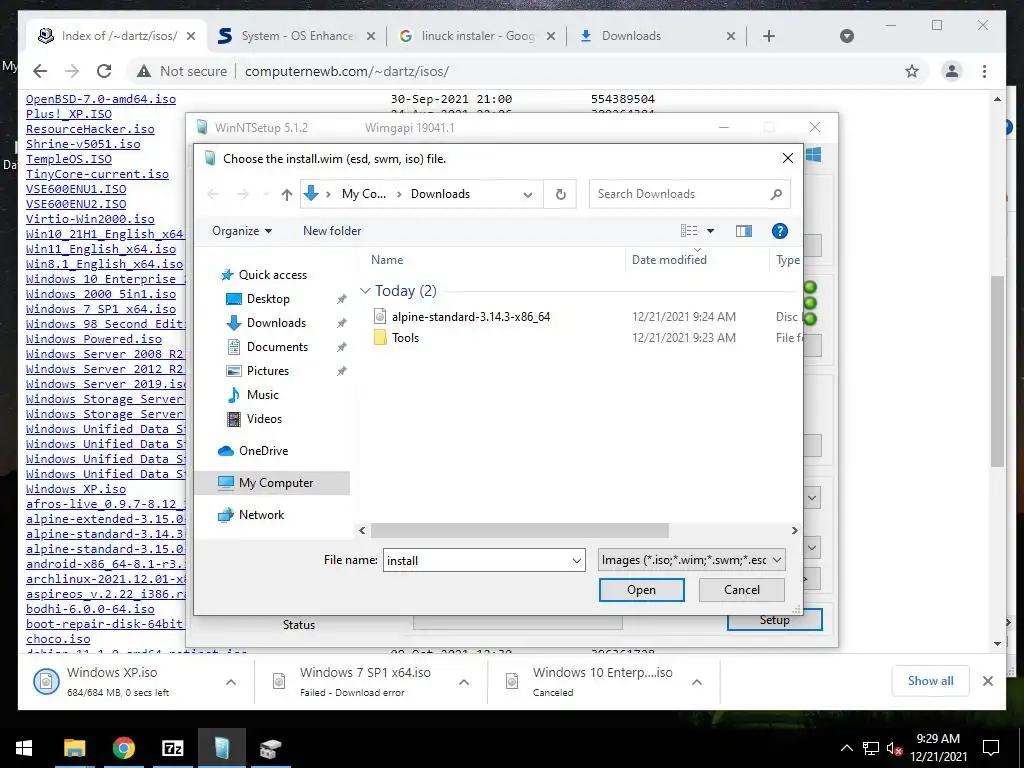Show hidden system tray icons

click(x=846, y=748)
